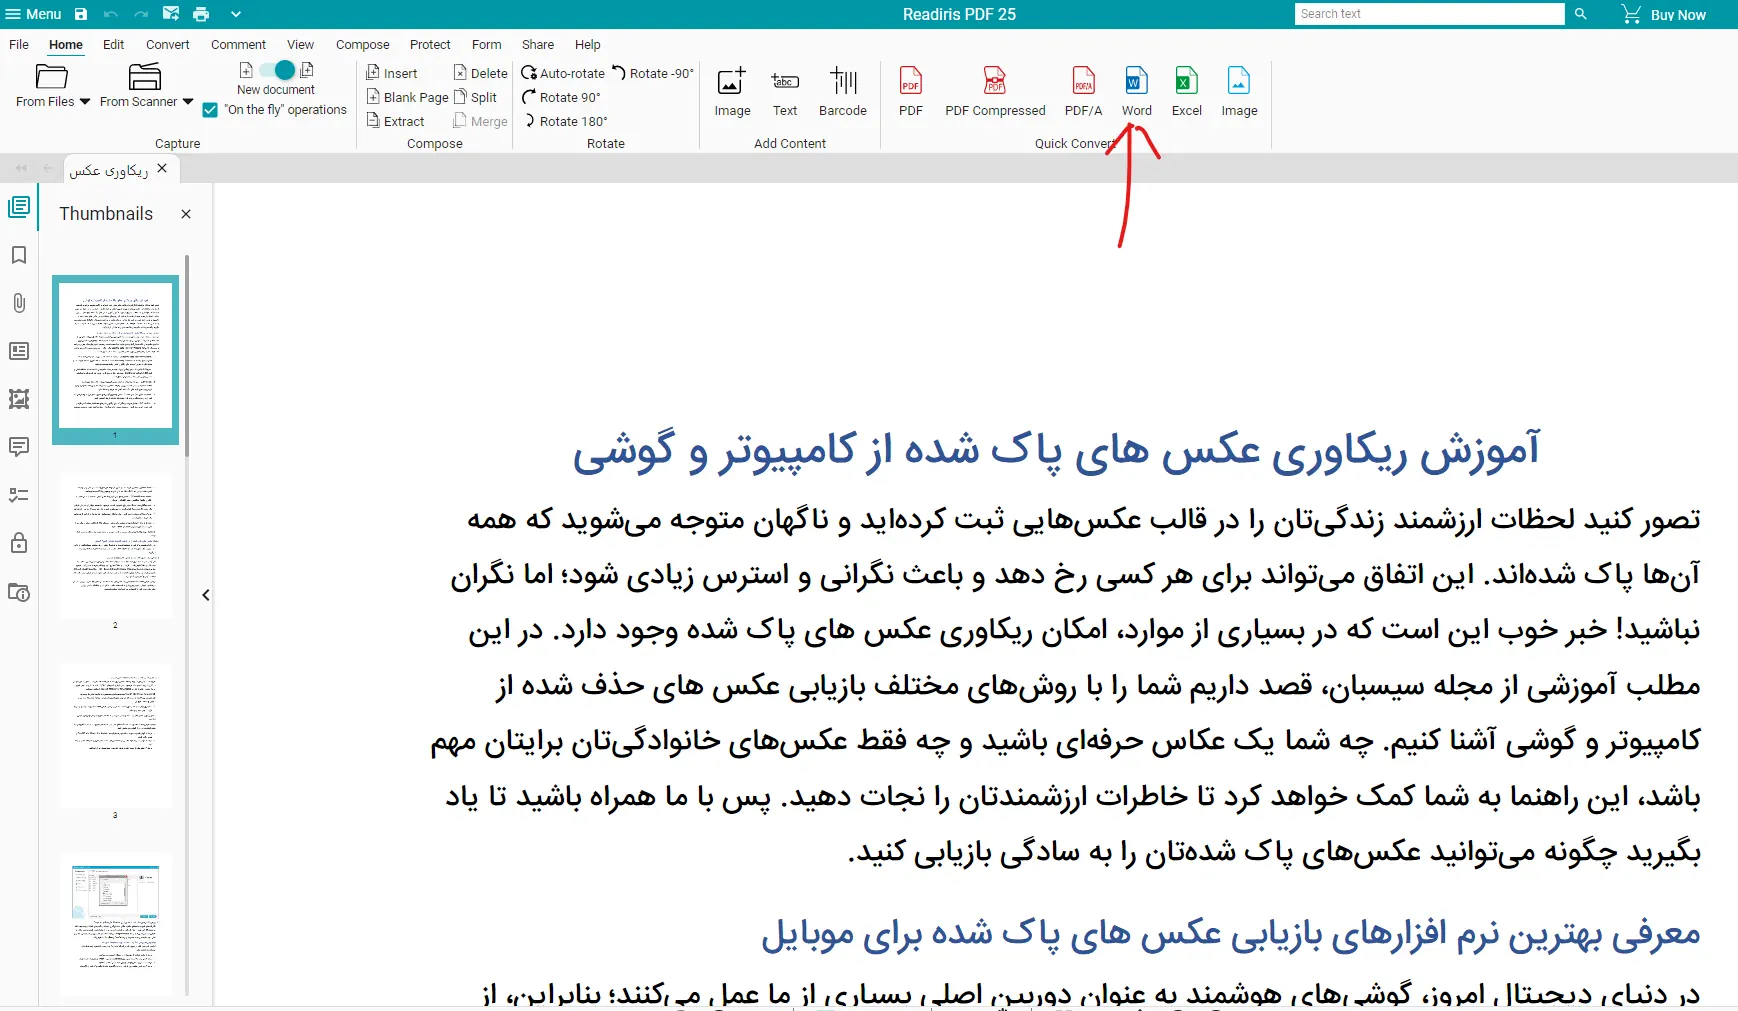This screenshot has width=1738, height=1011.
Task: Open the bookmarks sidebar panel
Action: point(18,255)
